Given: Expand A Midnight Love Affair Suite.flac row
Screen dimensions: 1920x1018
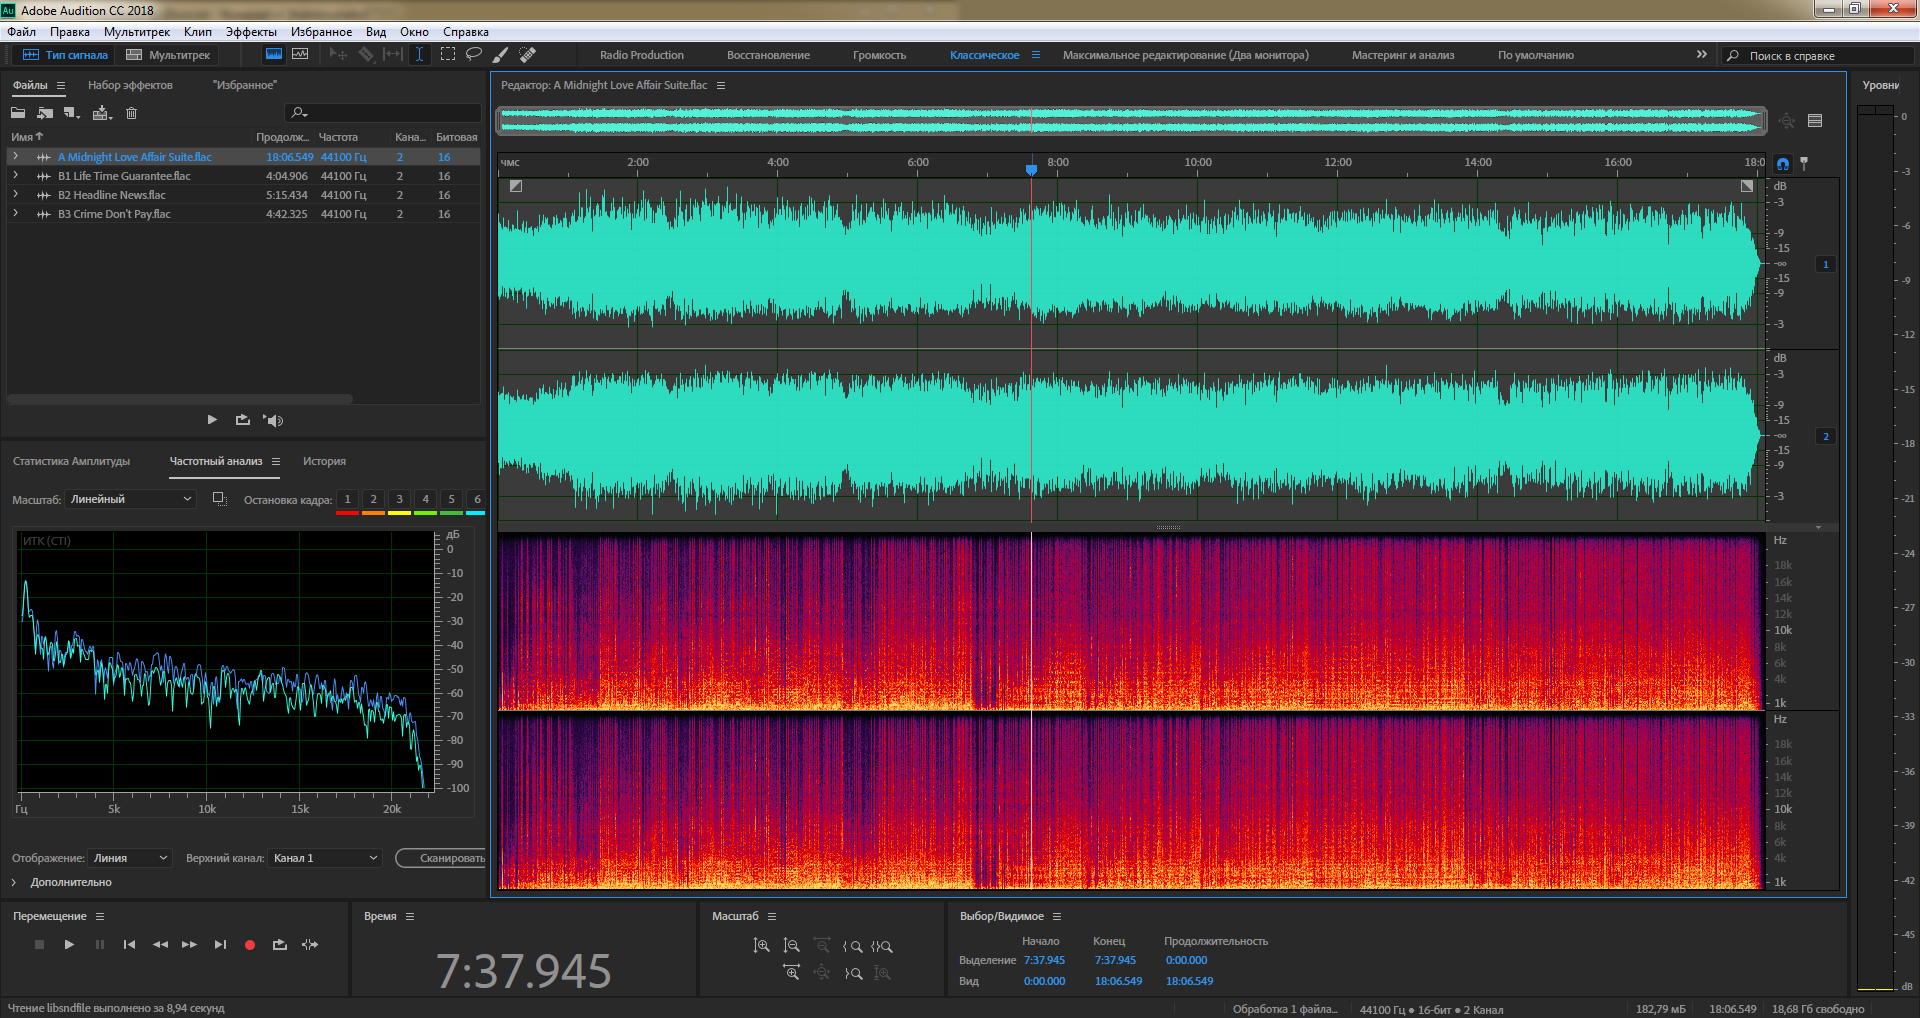Looking at the screenshot, I should tap(15, 157).
